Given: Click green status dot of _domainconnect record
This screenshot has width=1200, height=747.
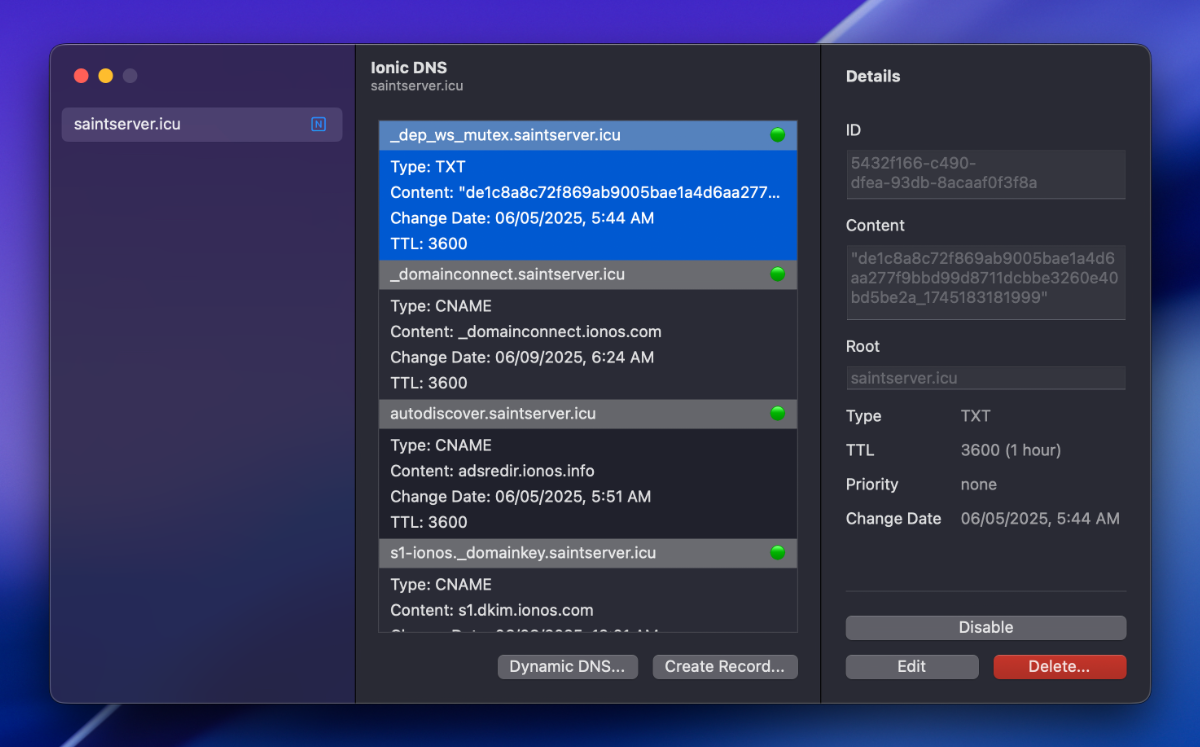Looking at the screenshot, I should pos(777,274).
